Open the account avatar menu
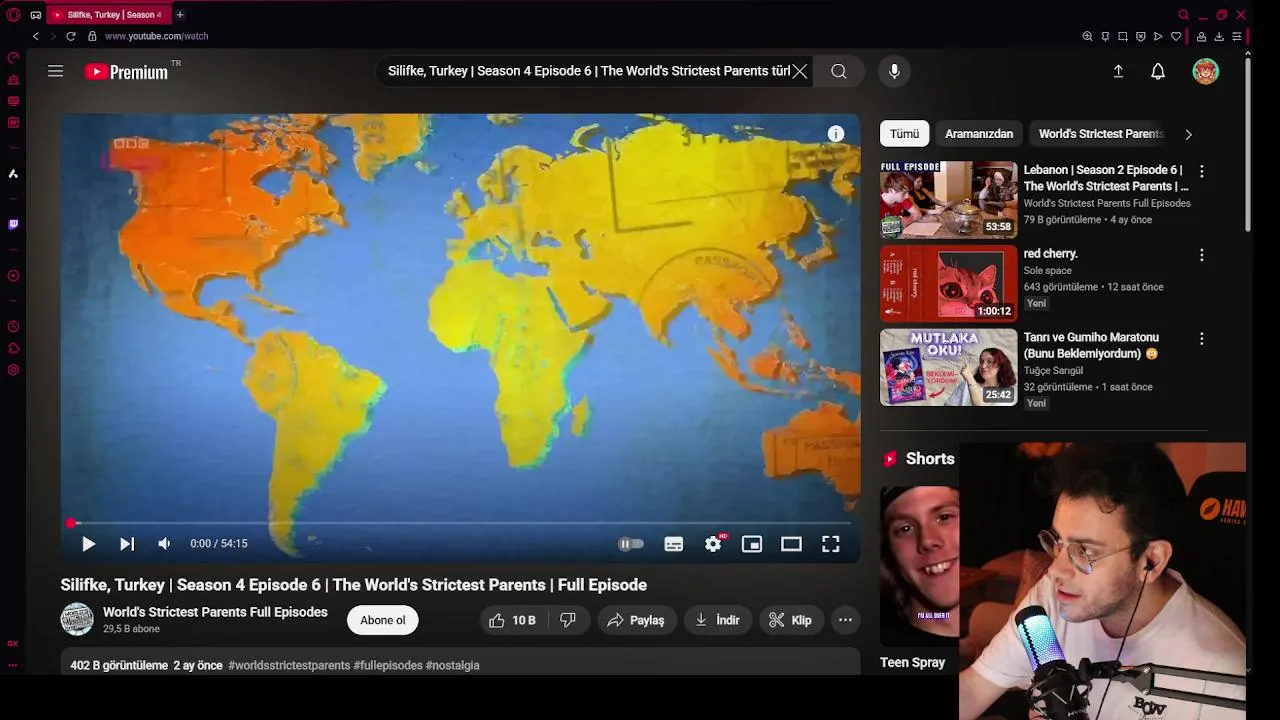 click(1206, 71)
